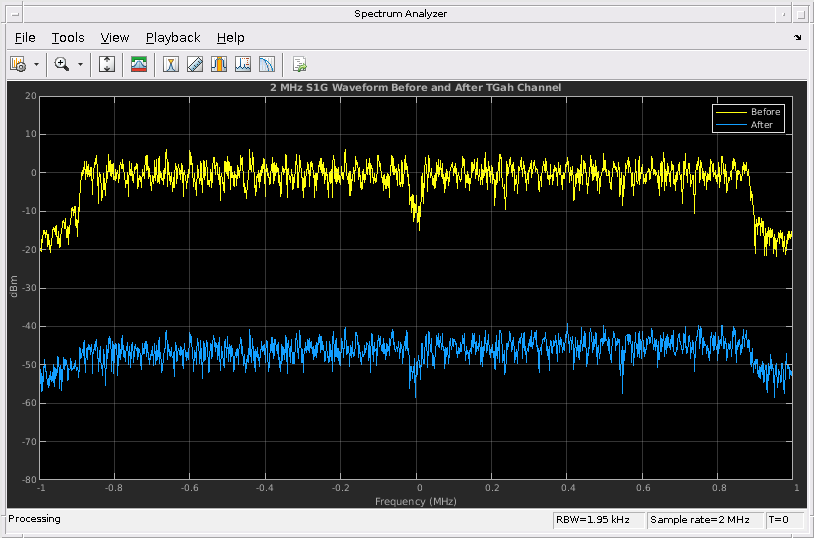Click dock arrow at menu bar's right end

(797, 38)
